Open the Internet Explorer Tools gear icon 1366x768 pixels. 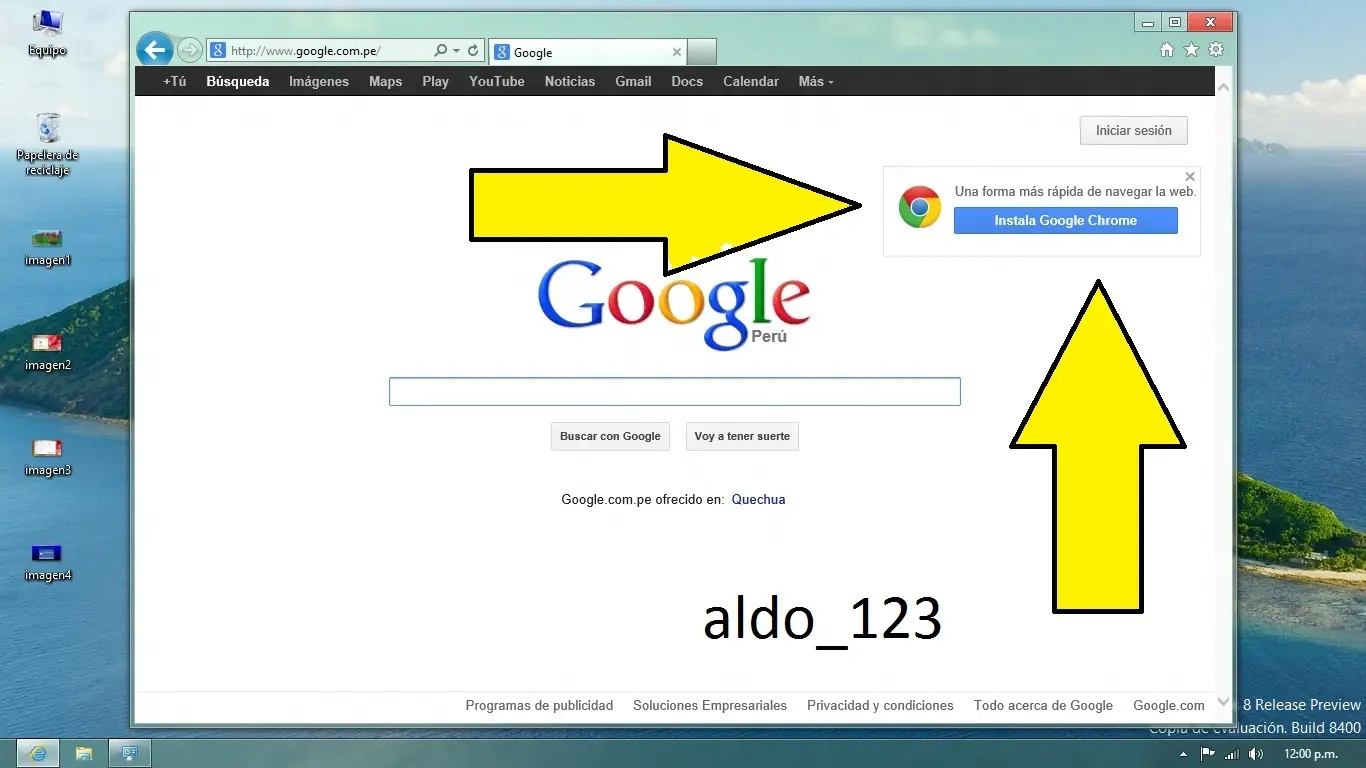[1216, 50]
